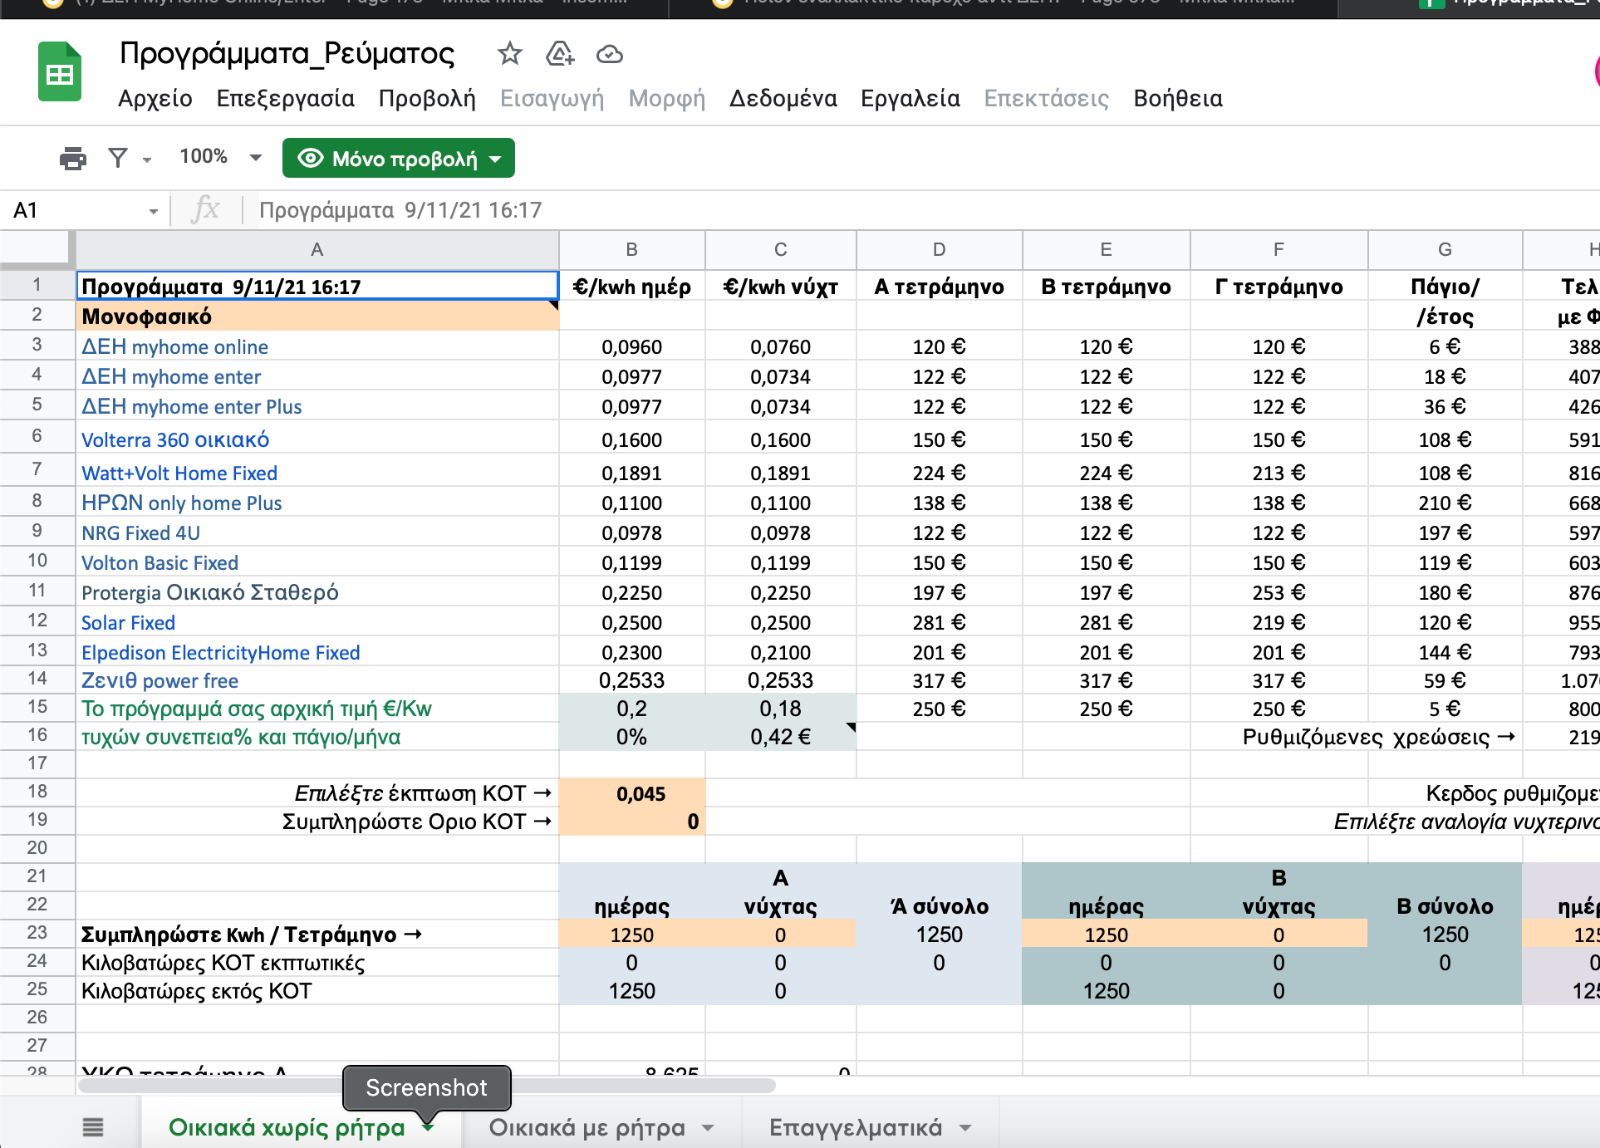Open the Βοήθεια menu
Image resolution: width=1600 pixels, height=1148 pixels.
tap(1178, 98)
